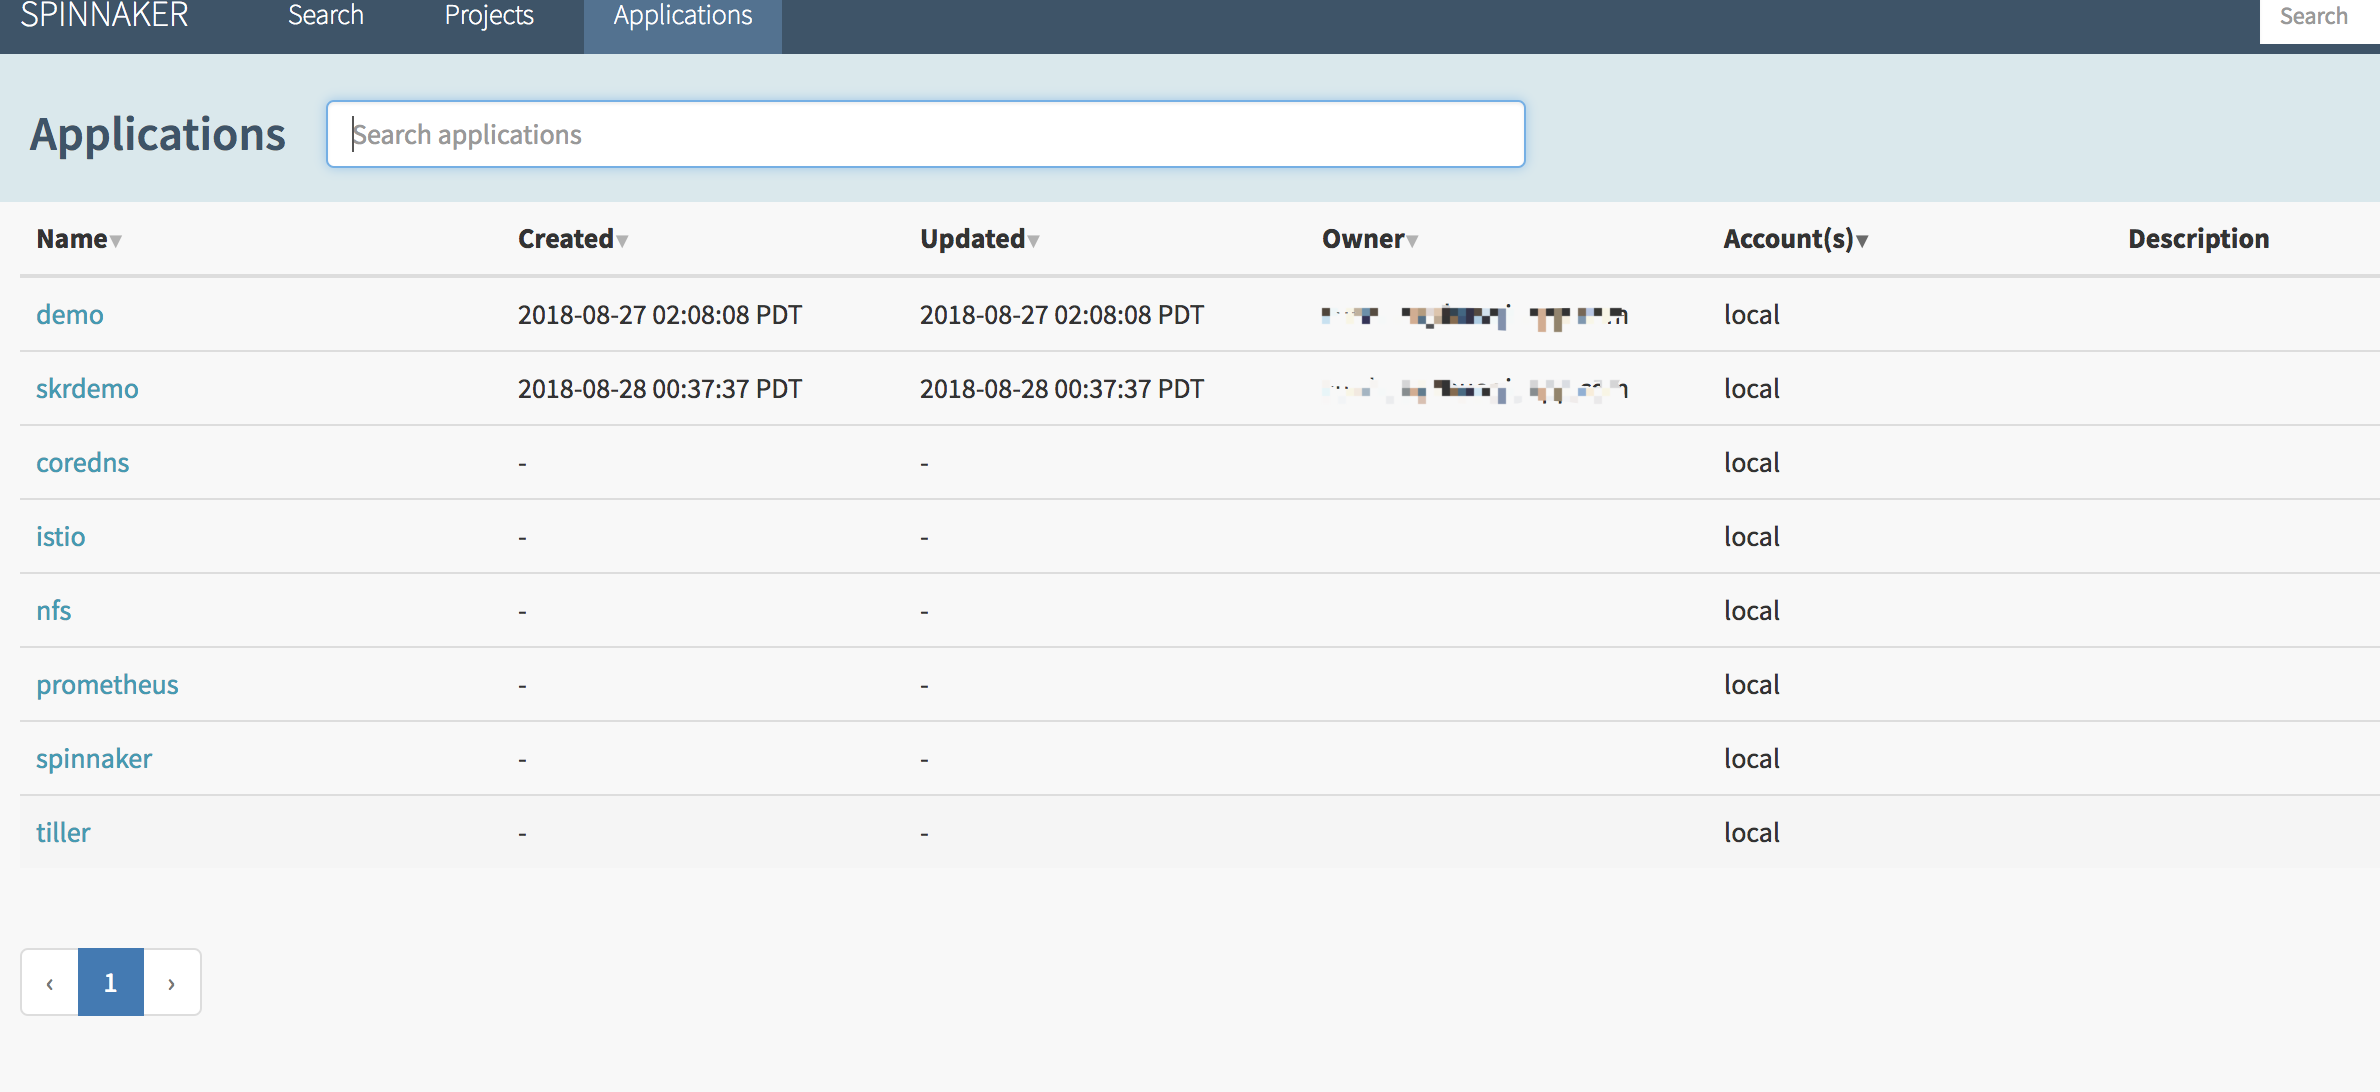
Task: Open the tiller application
Action: pos(63,833)
